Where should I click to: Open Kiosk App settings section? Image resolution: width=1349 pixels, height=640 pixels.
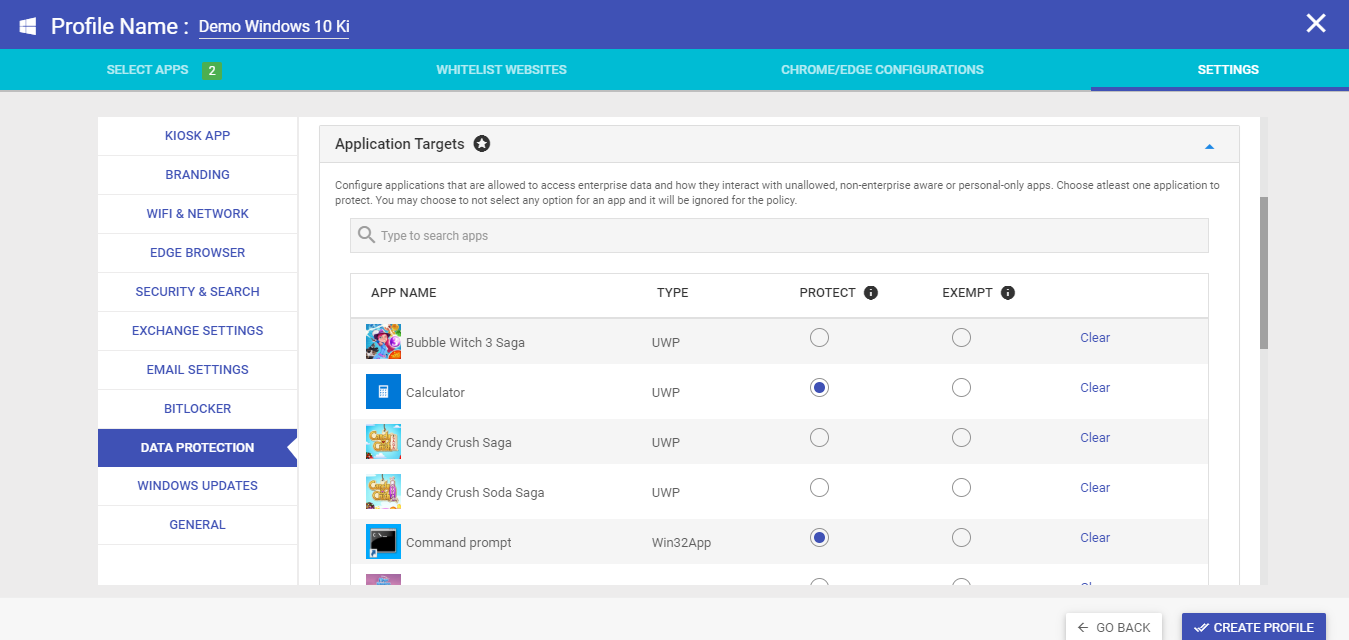(197, 136)
